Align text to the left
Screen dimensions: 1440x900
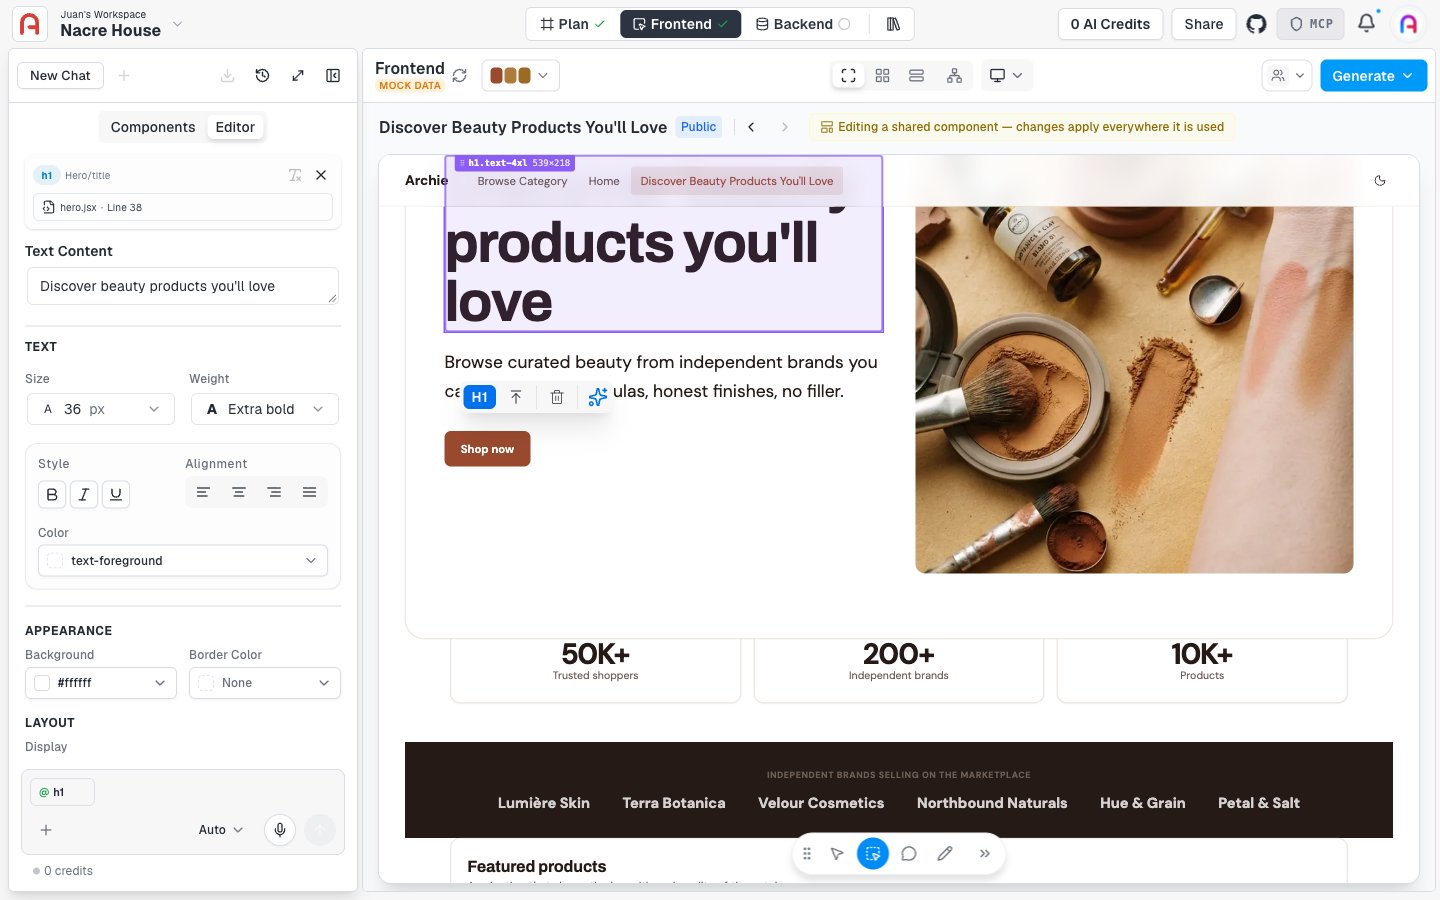pos(203,492)
